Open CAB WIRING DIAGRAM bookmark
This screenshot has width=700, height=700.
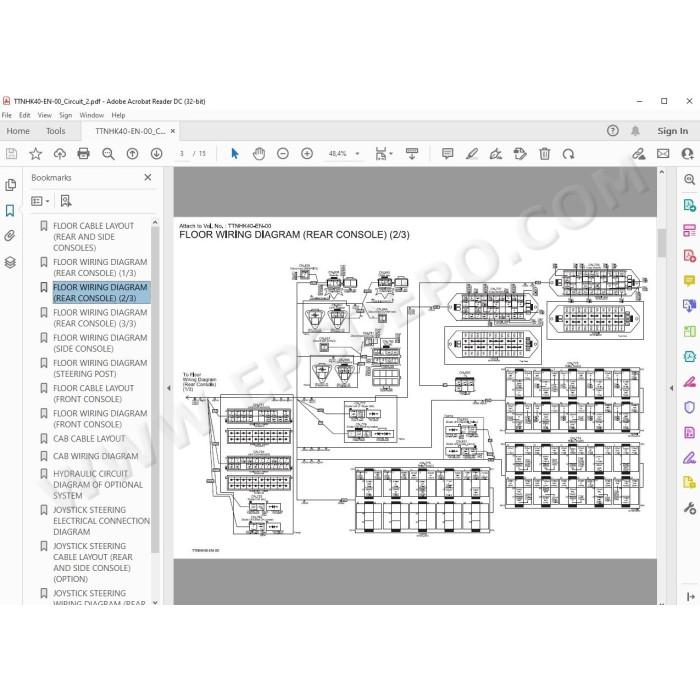pos(96,456)
